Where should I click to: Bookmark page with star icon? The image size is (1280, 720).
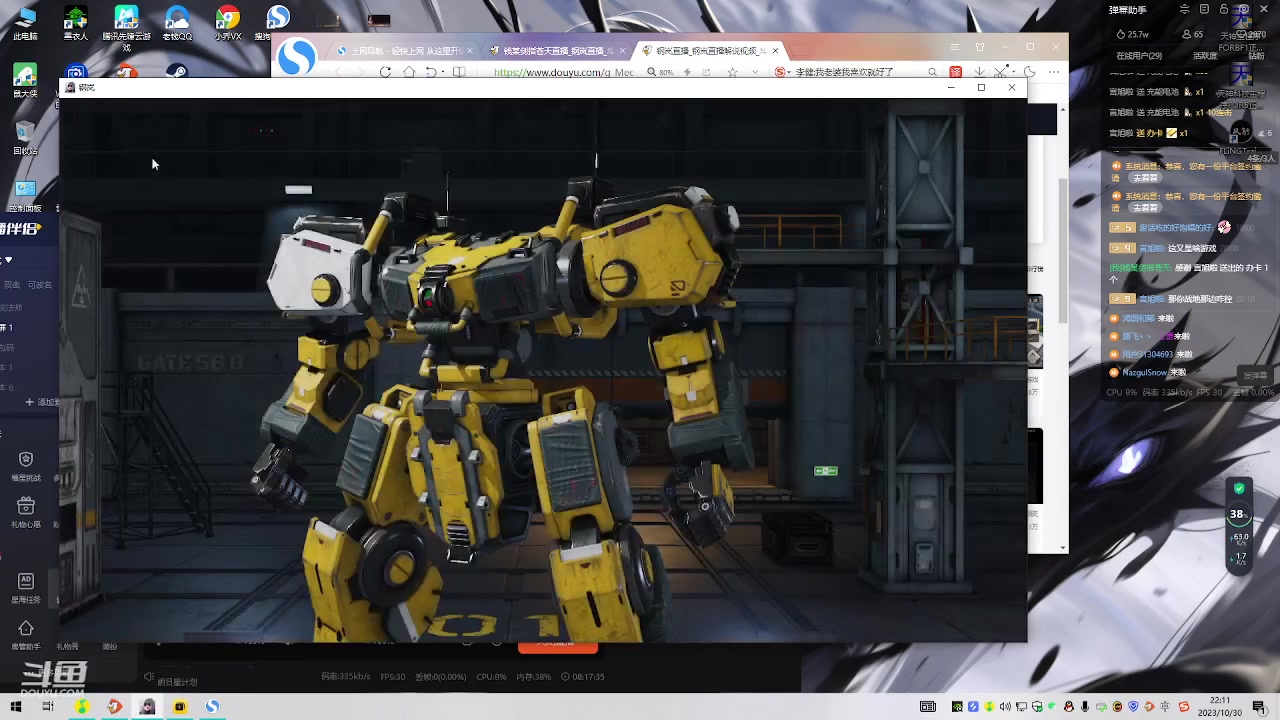(x=733, y=72)
